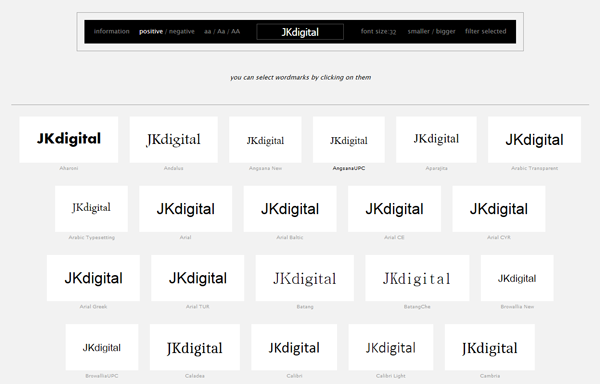Select the Arial Greek wordmark card
600x384 pixels.
click(93, 278)
